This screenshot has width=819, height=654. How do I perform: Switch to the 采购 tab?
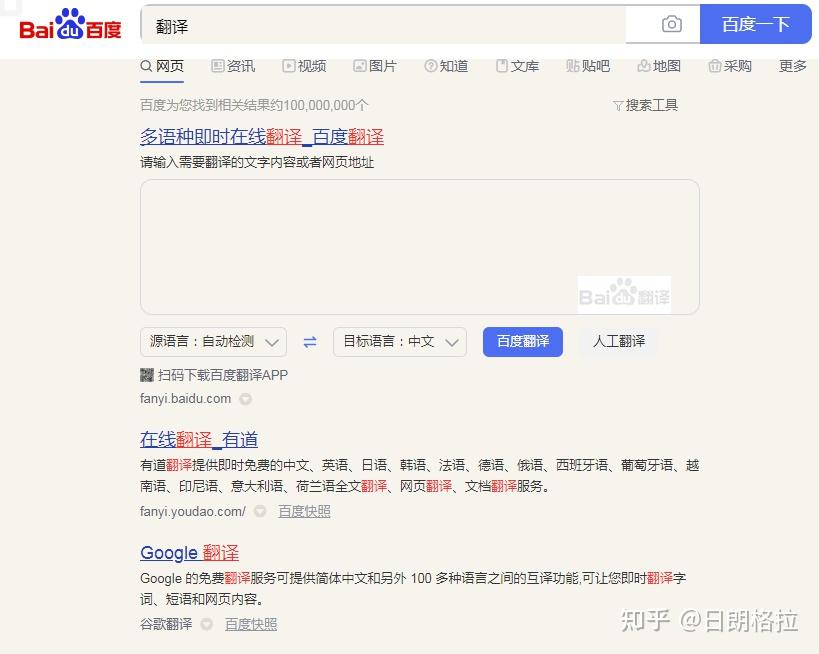[x=738, y=66]
